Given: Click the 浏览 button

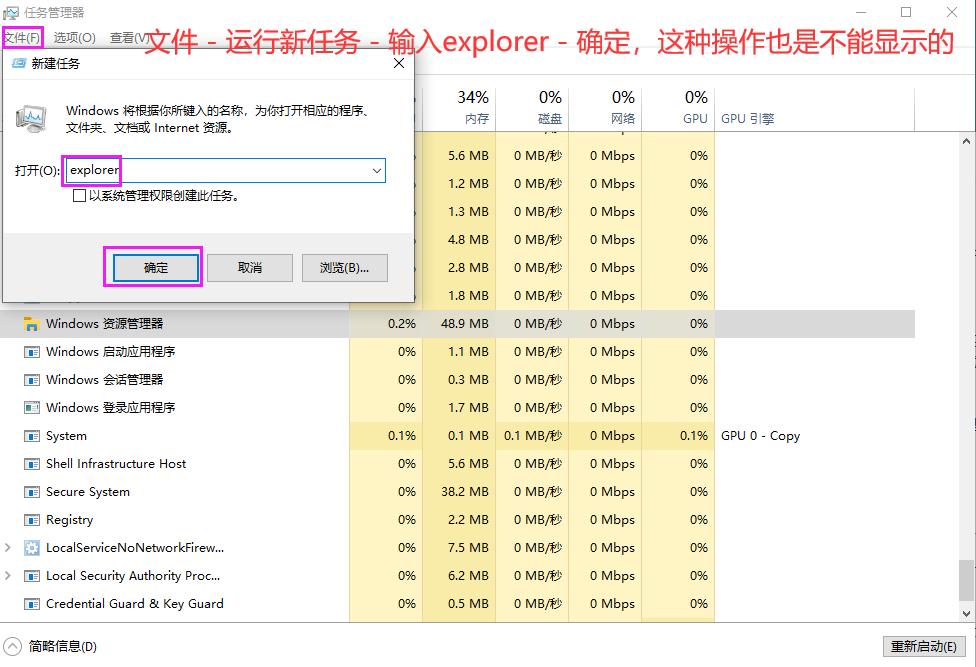Looking at the screenshot, I should [x=345, y=267].
